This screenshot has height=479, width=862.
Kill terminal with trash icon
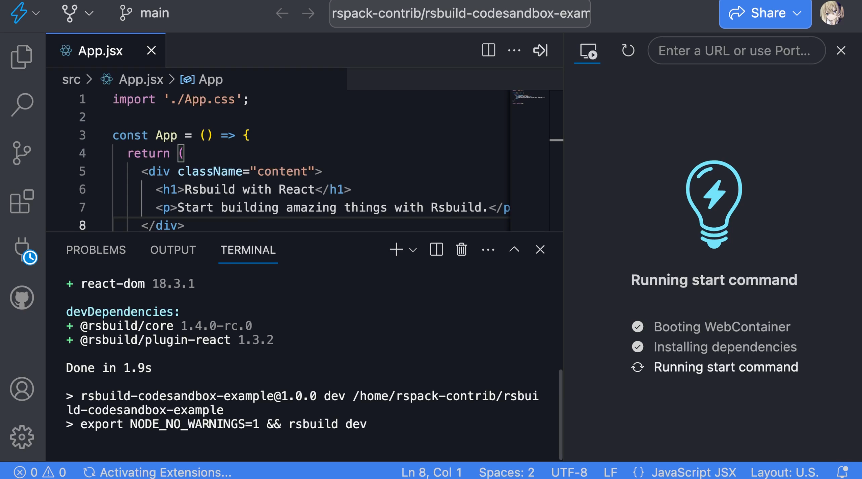[x=462, y=250]
